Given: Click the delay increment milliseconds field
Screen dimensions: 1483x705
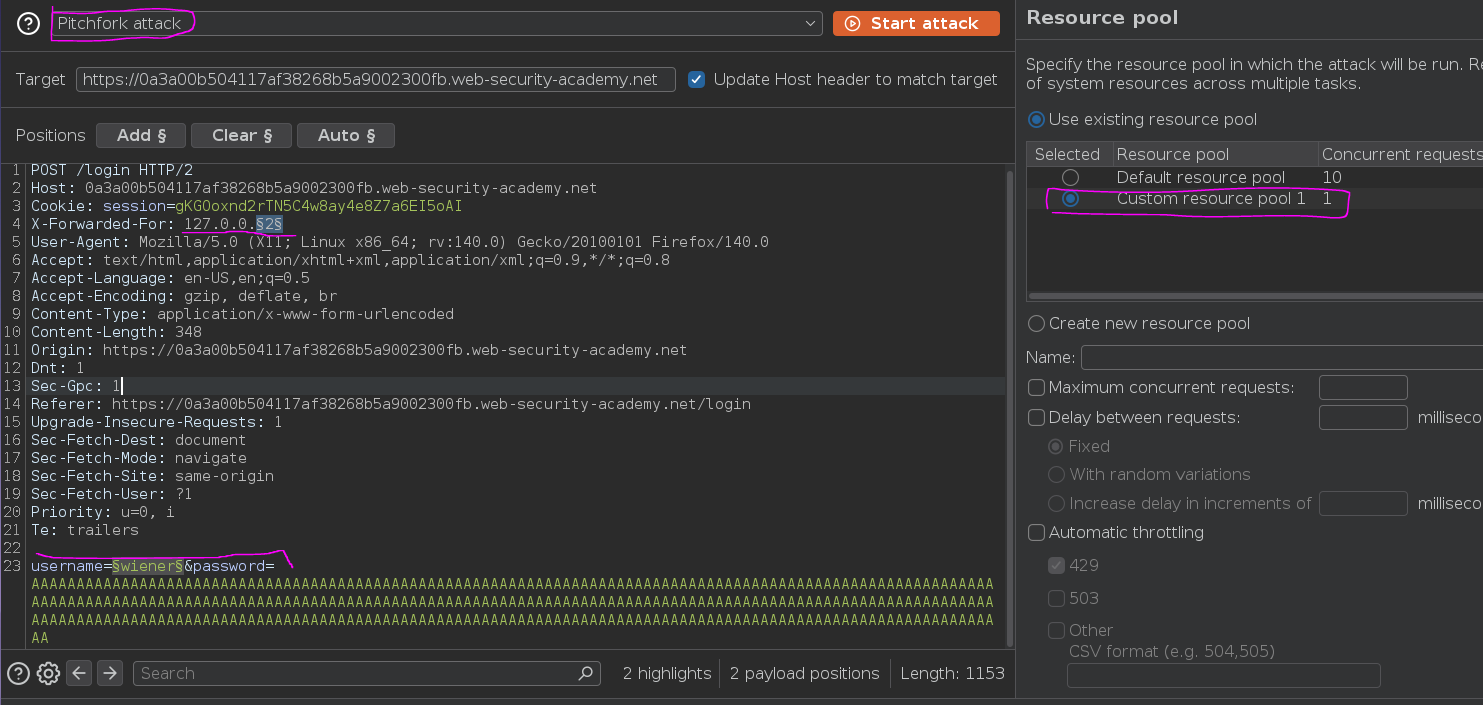Looking at the screenshot, I should coord(1363,503).
